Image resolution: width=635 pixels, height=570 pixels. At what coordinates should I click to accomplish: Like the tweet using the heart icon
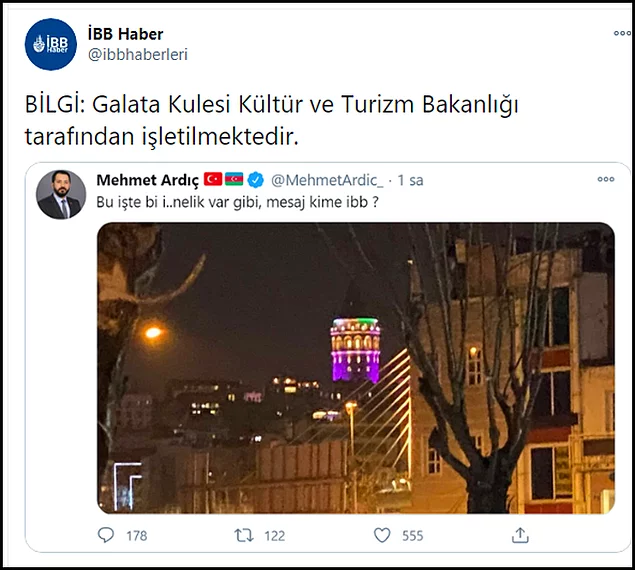click(x=382, y=535)
